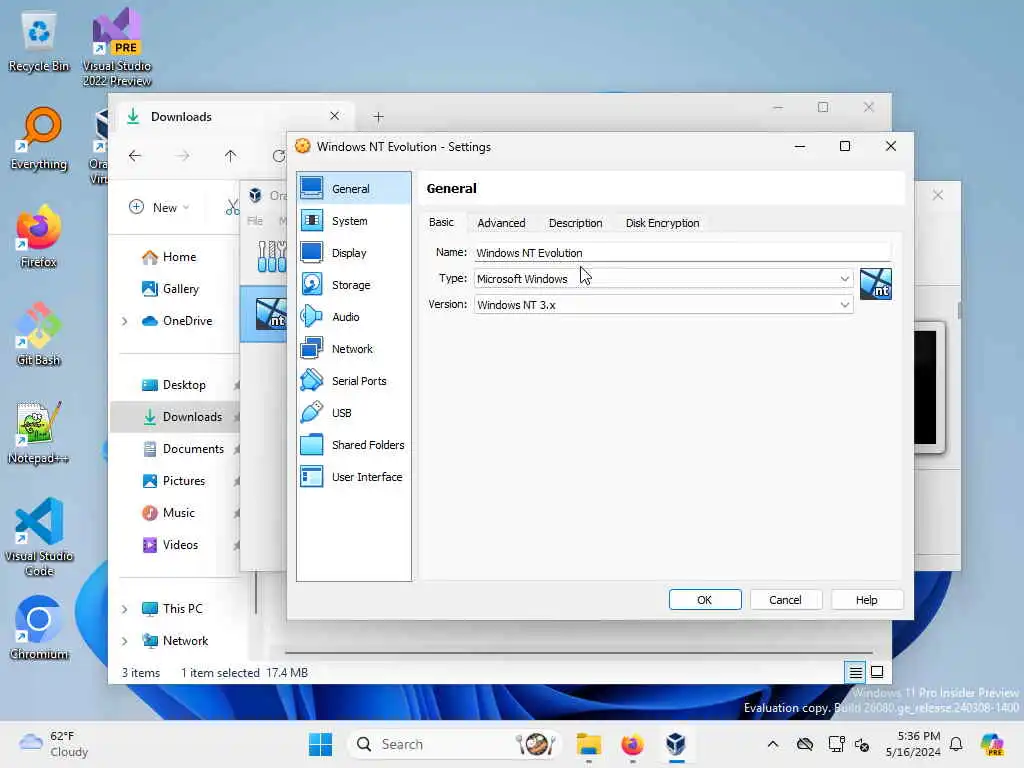Image resolution: width=1024 pixels, height=768 pixels.
Task: Expand Network node in Explorer sidebar
Action: [124, 641]
